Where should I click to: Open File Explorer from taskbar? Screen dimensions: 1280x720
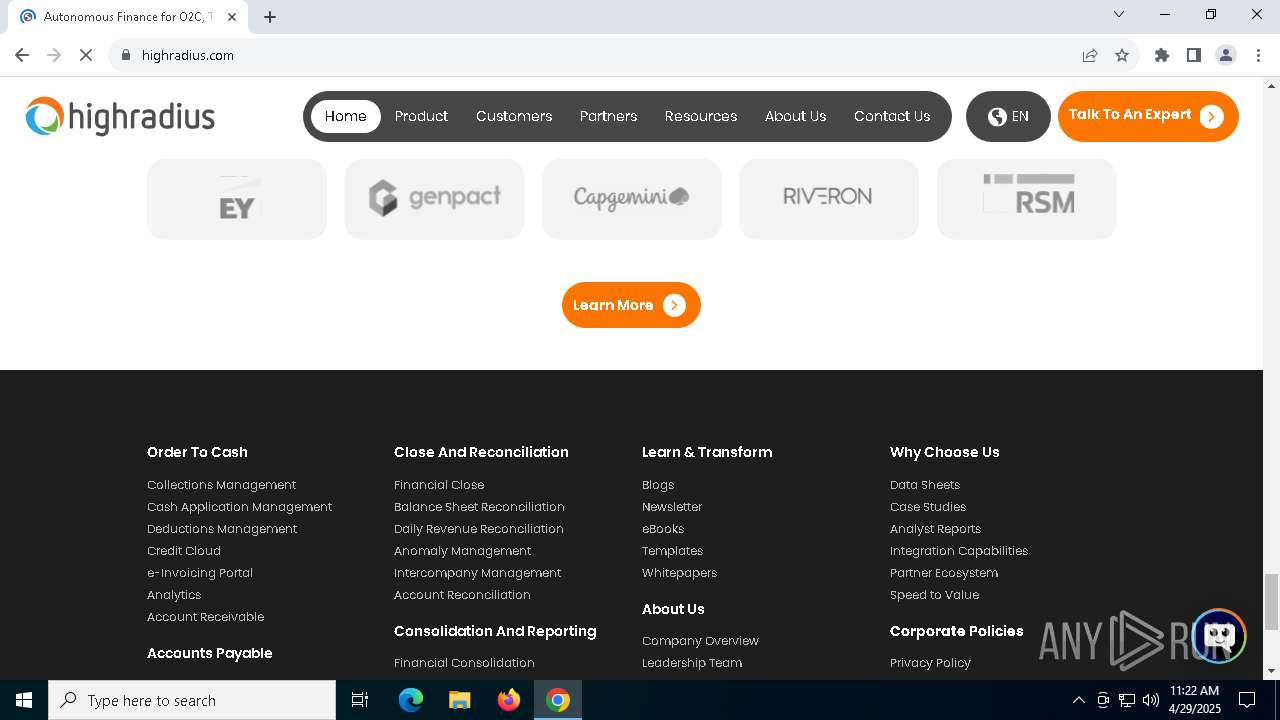point(459,700)
